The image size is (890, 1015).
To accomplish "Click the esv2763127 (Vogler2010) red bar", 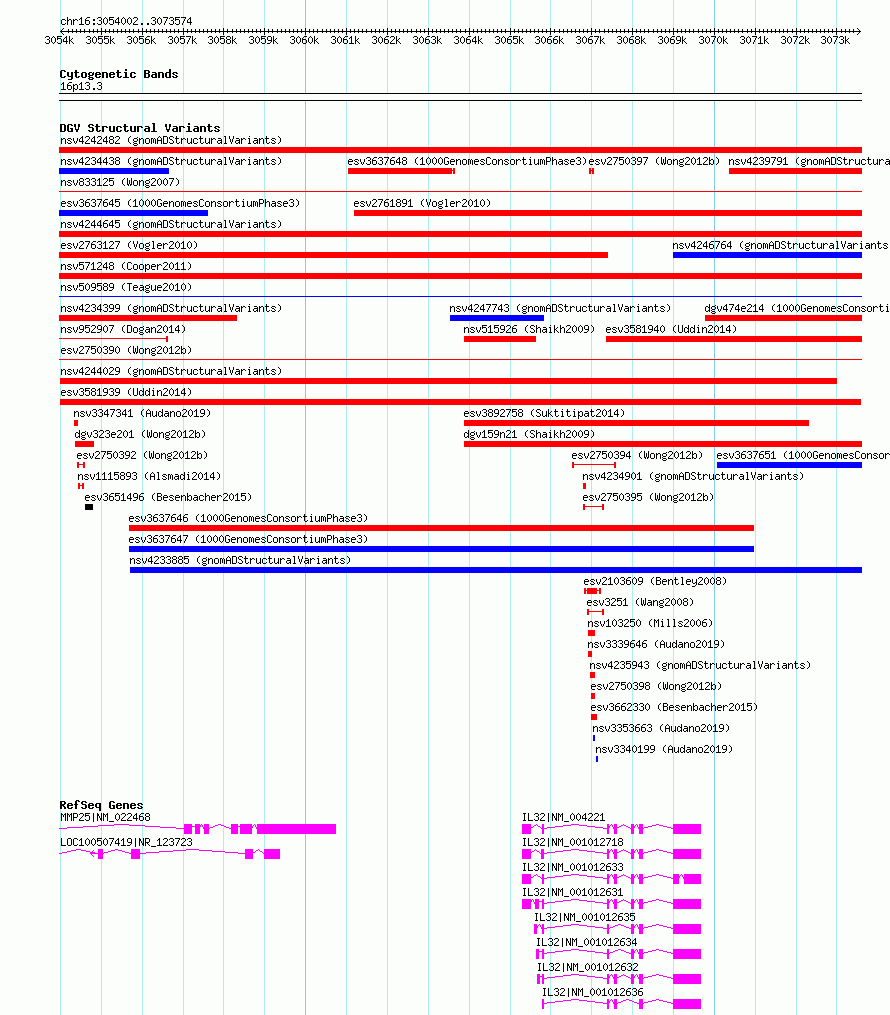I will (333, 255).
